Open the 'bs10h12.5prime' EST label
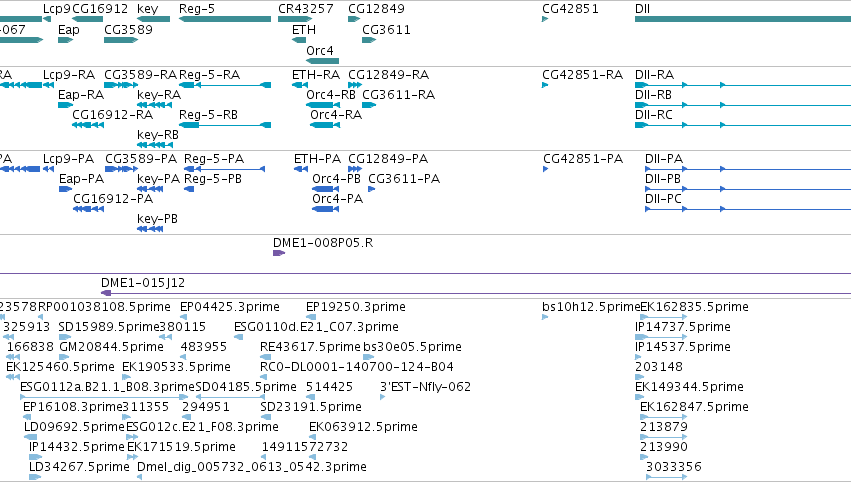 tap(591, 307)
